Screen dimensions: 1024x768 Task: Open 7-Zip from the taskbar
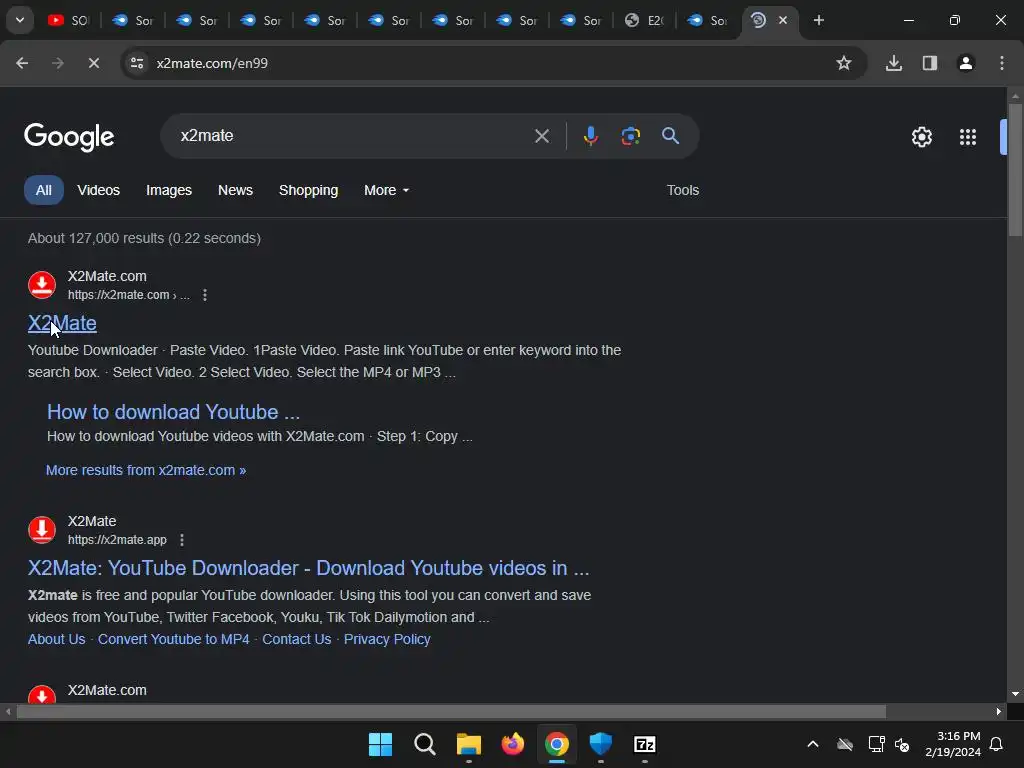point(645,744)
